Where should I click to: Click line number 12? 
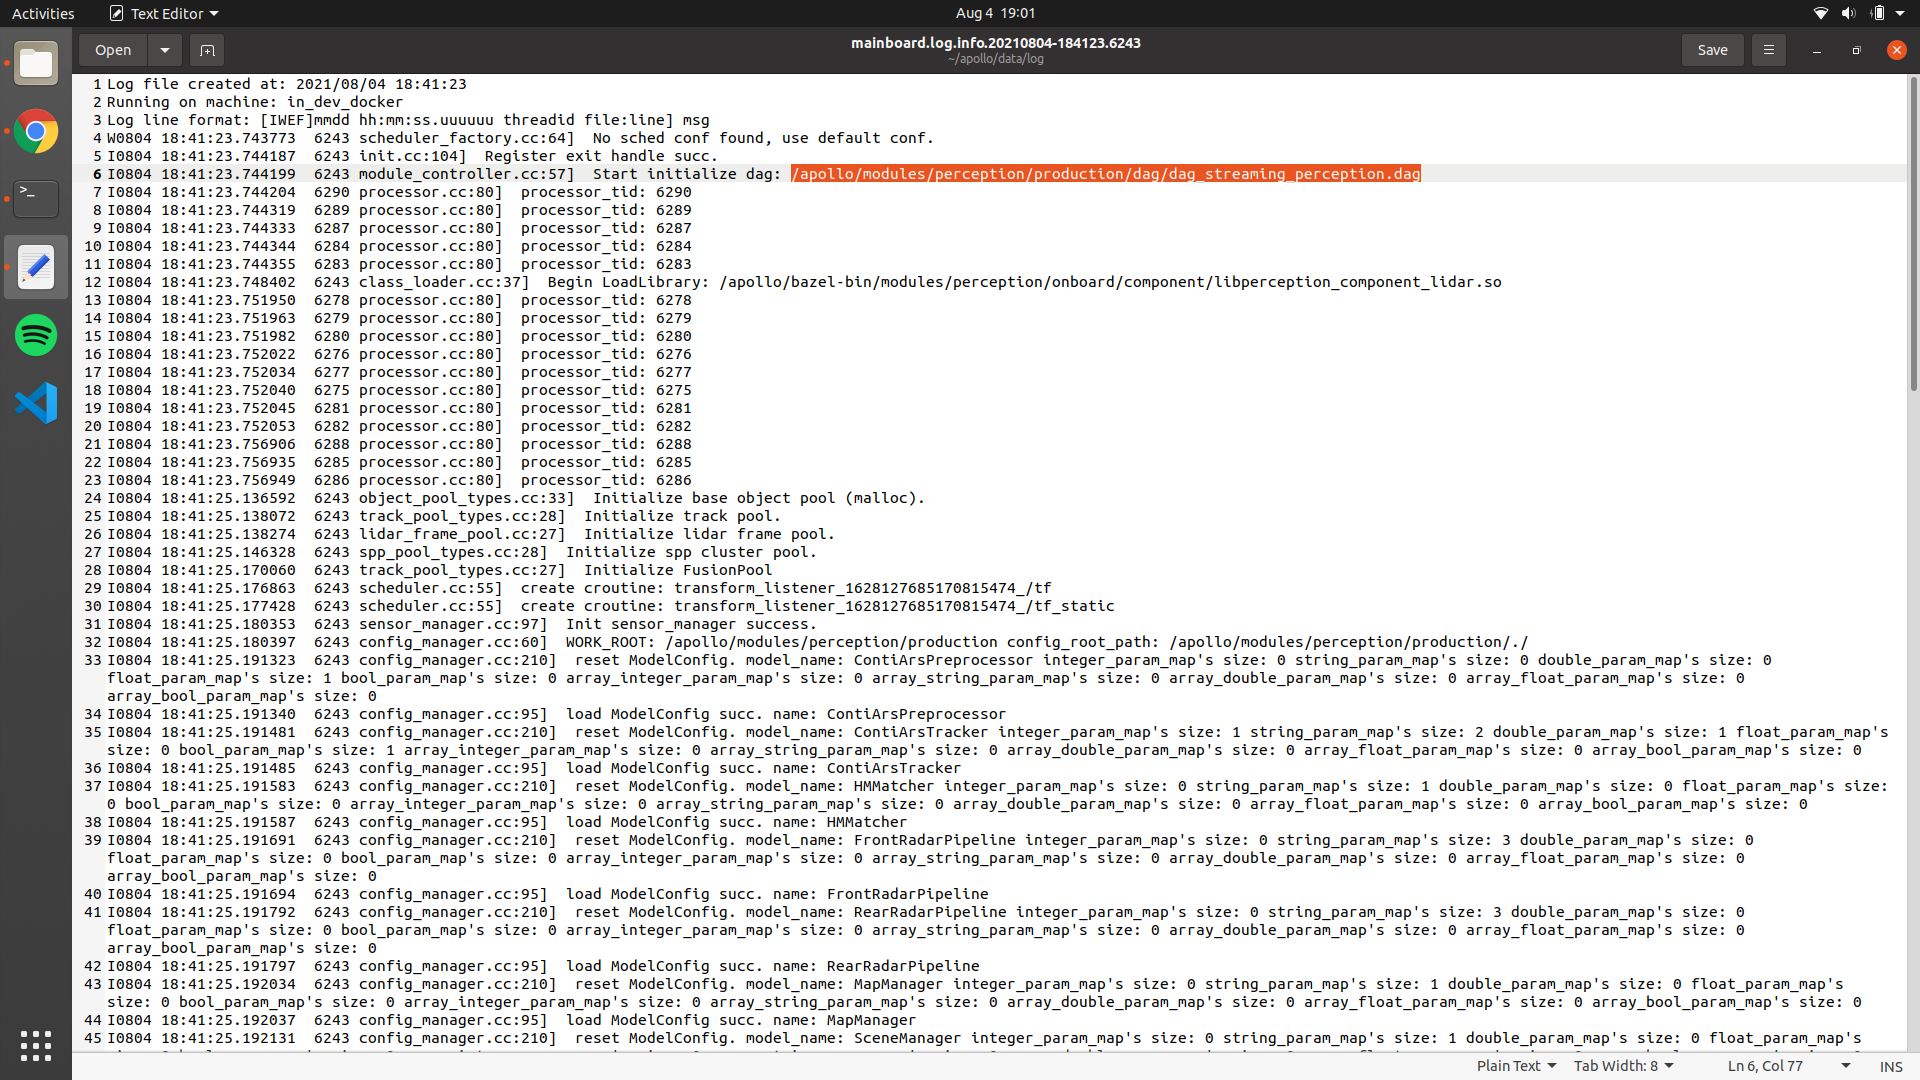93,282
